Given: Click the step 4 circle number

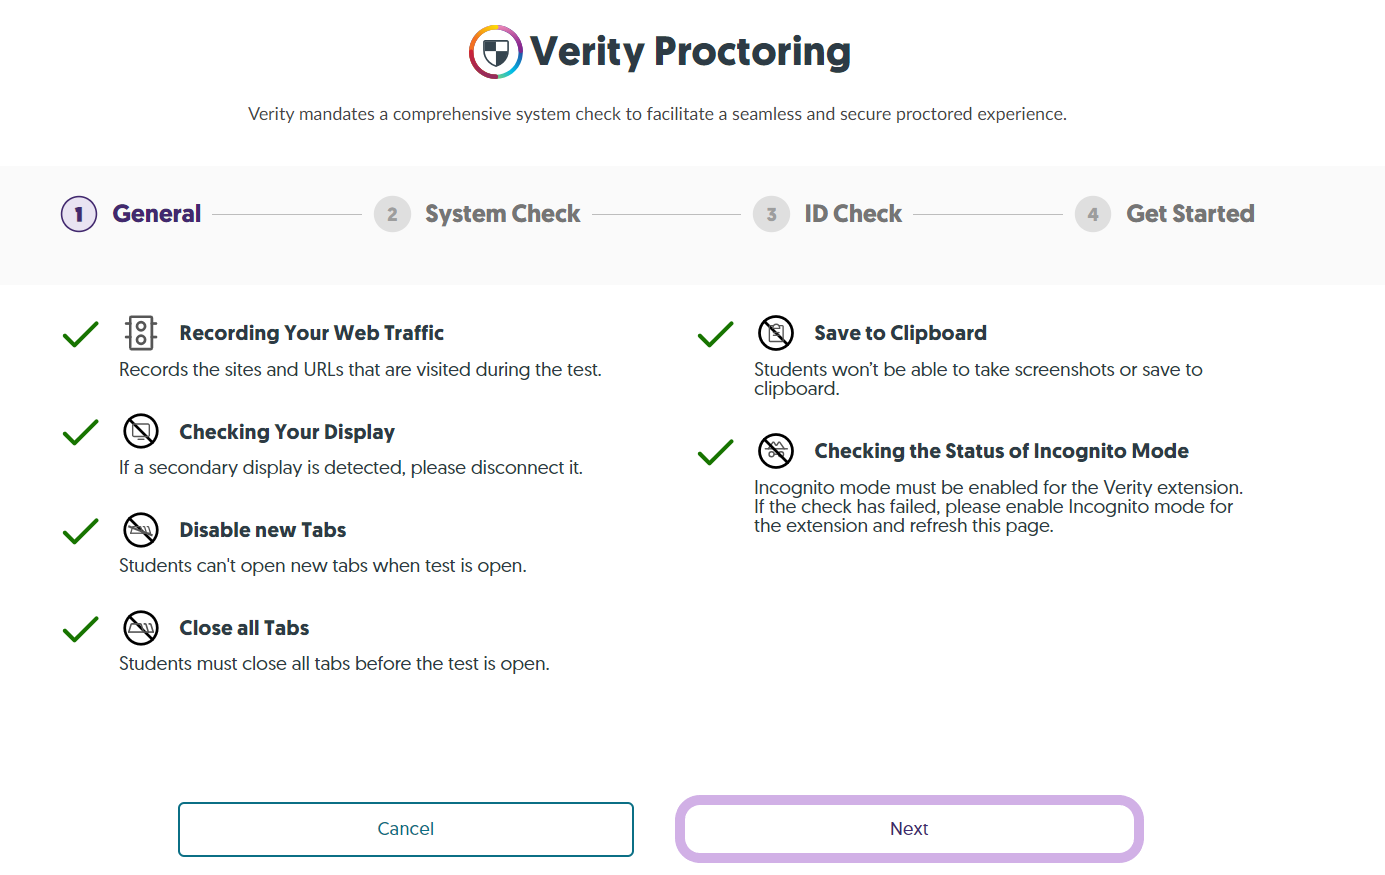Looking at the screenshot, I should click(1093, 214).
